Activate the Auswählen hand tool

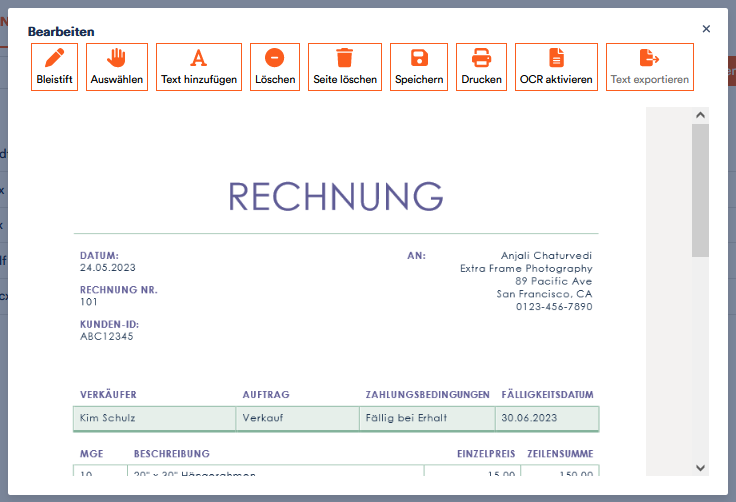[x=117, y=67]
